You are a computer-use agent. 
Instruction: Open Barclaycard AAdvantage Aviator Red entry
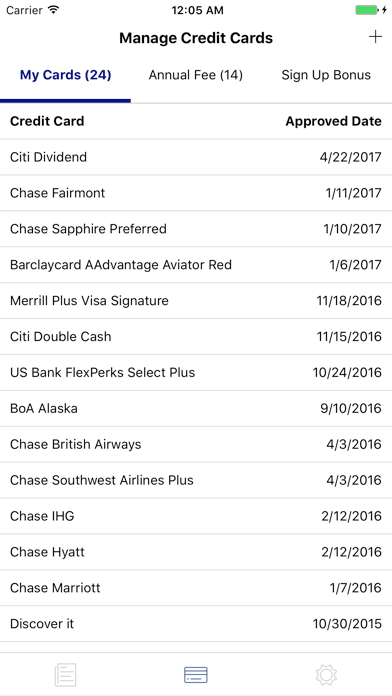(x=196, y=265)
